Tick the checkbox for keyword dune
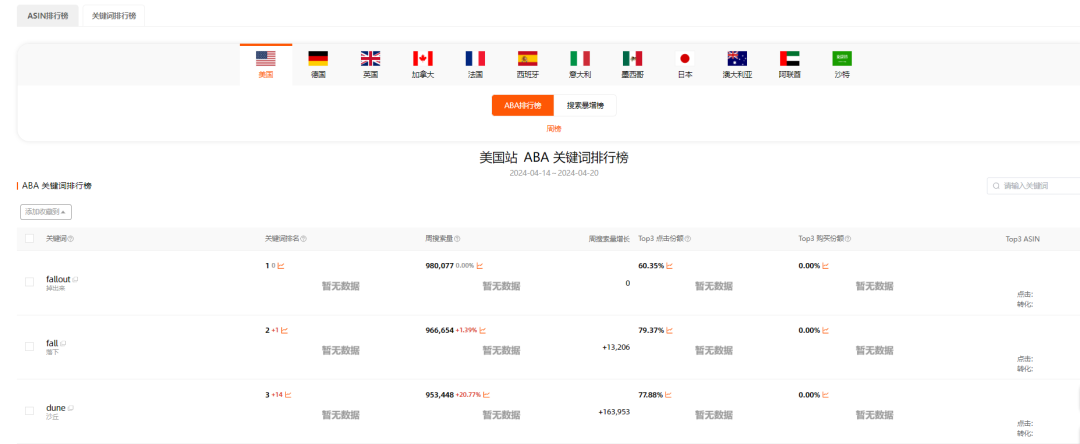The image size is (1080, 444). point(29,411)
